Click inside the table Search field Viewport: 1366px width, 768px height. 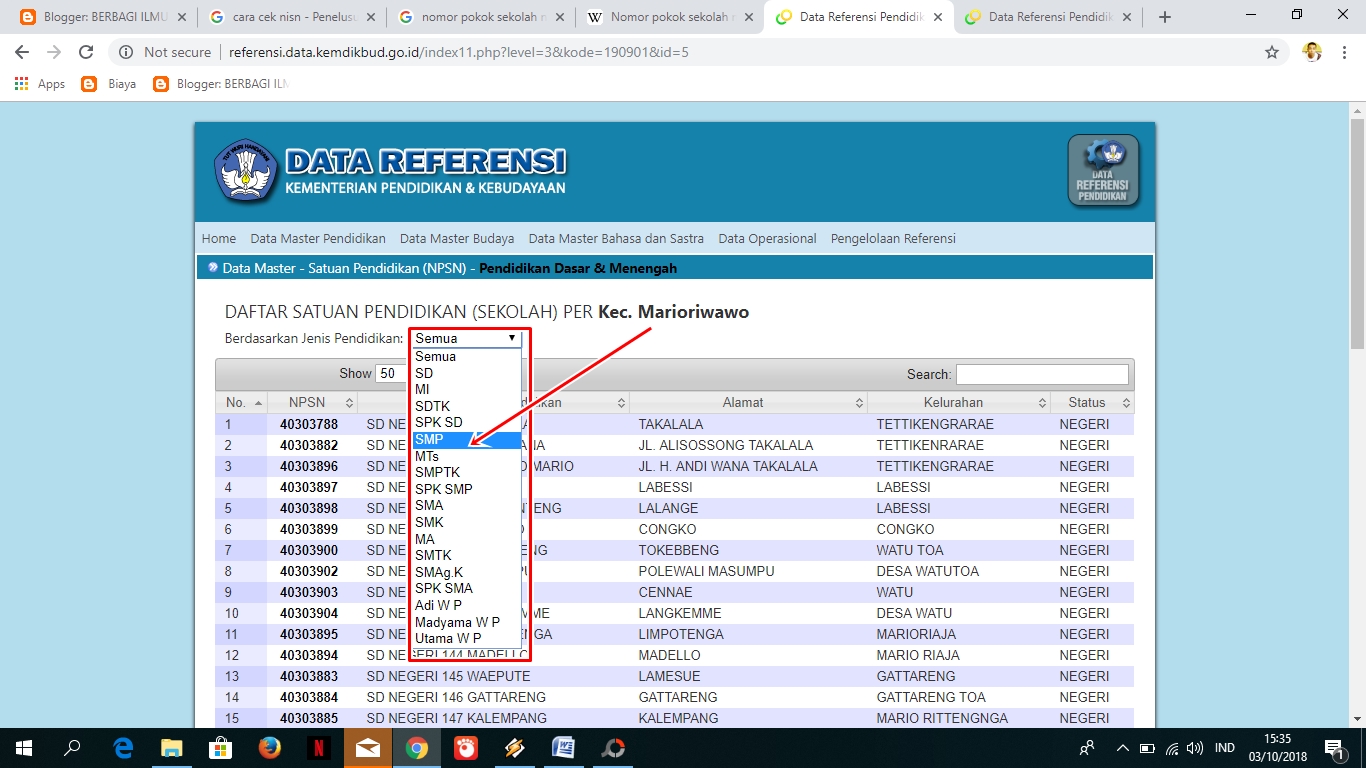point(1042,373)
